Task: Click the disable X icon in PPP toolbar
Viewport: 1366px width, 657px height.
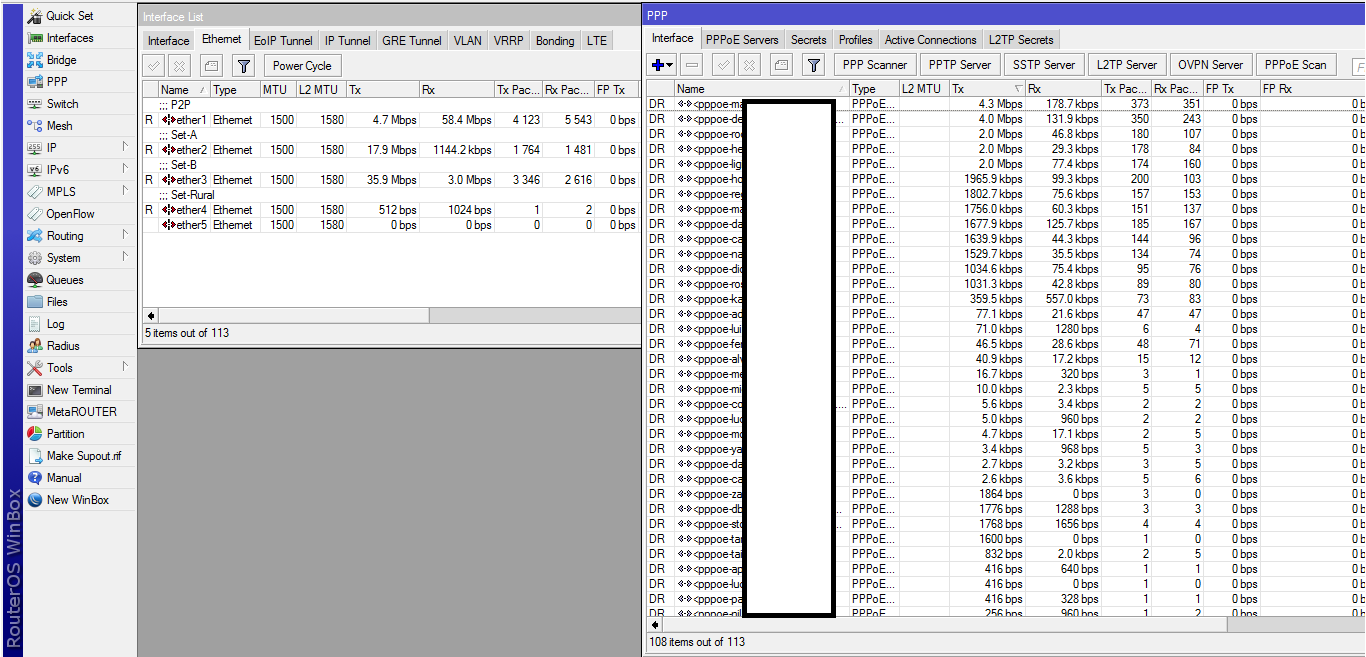Action: click(x=748, y=65)
